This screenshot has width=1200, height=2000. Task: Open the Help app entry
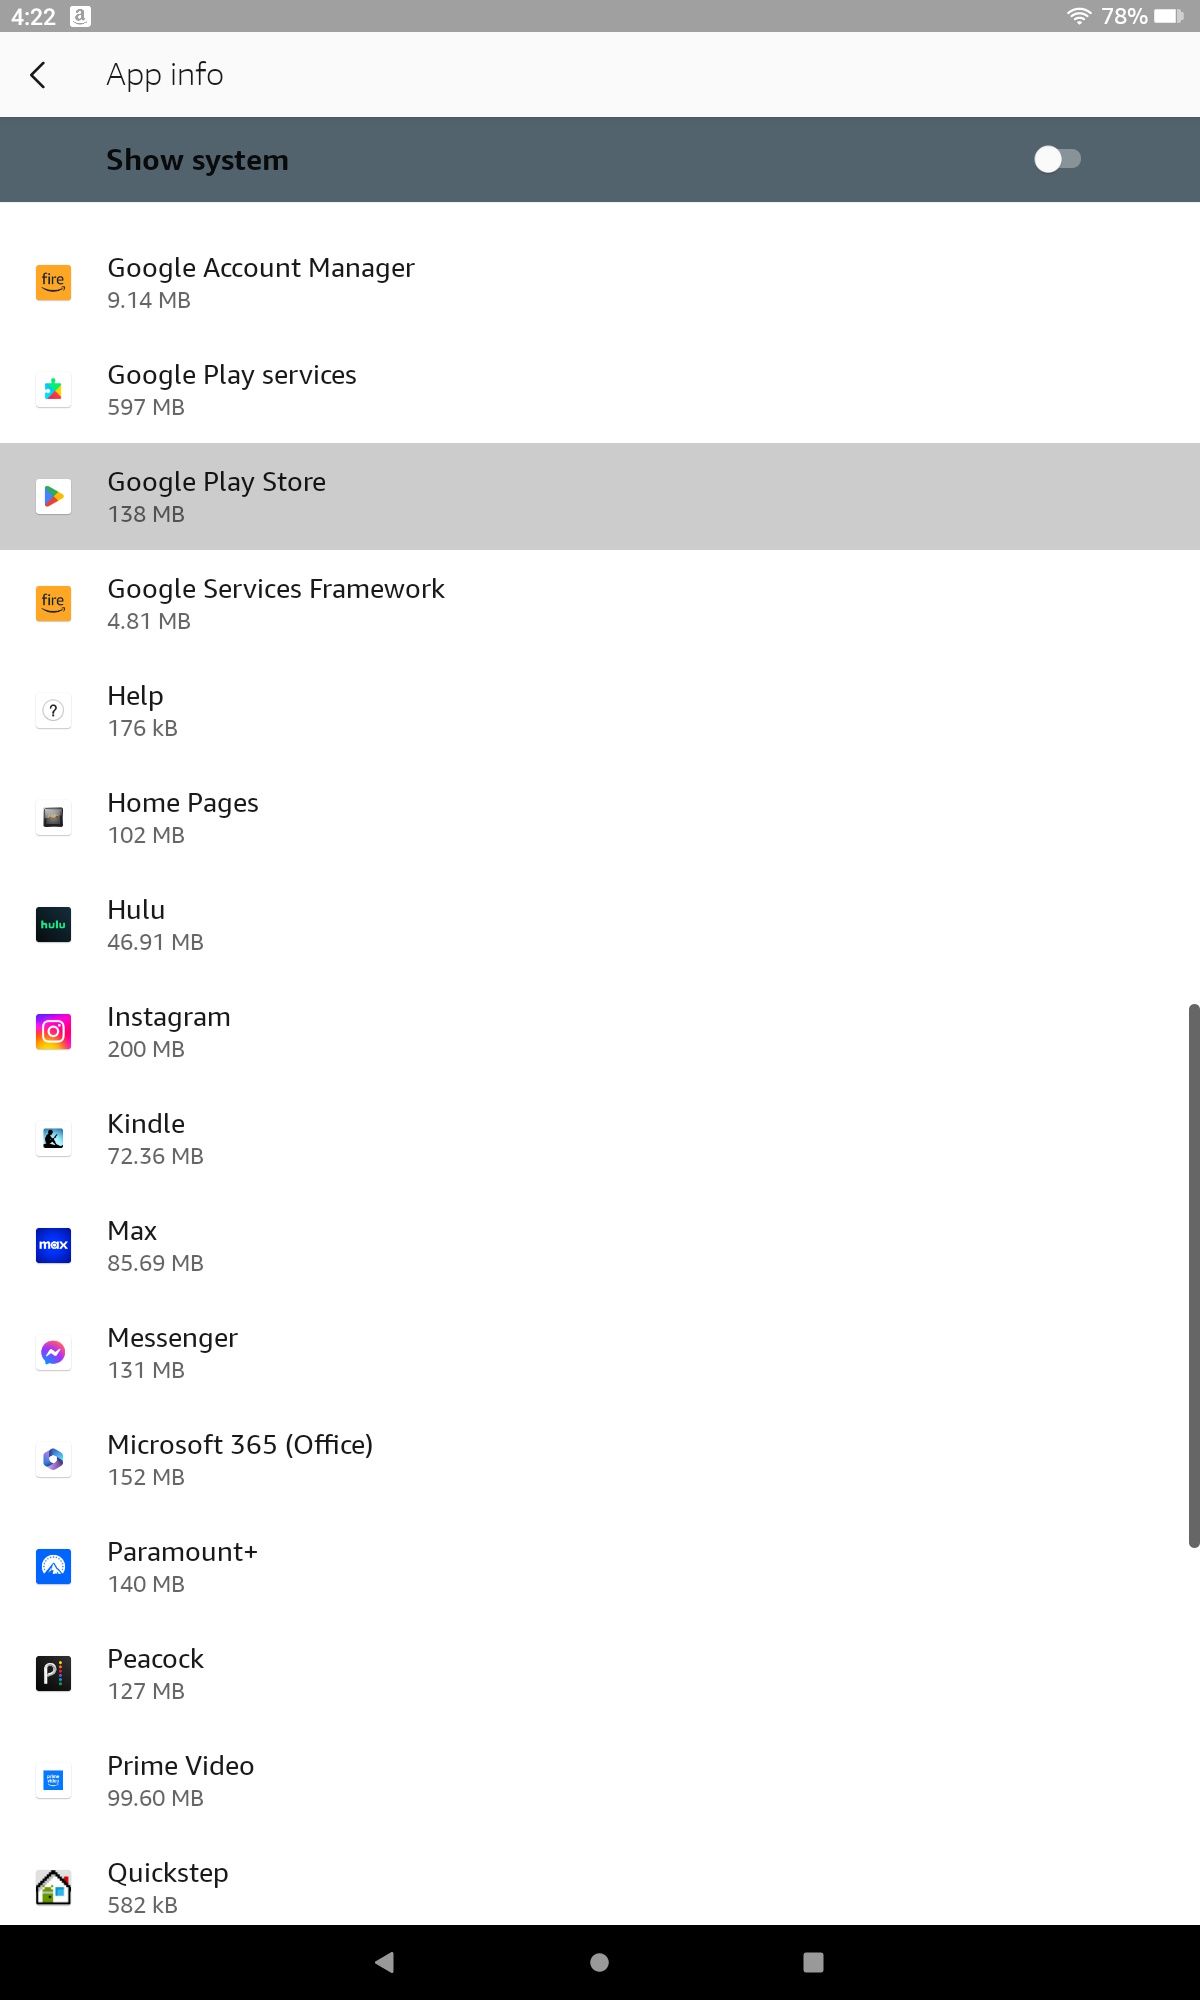click(x=600, y=711)
